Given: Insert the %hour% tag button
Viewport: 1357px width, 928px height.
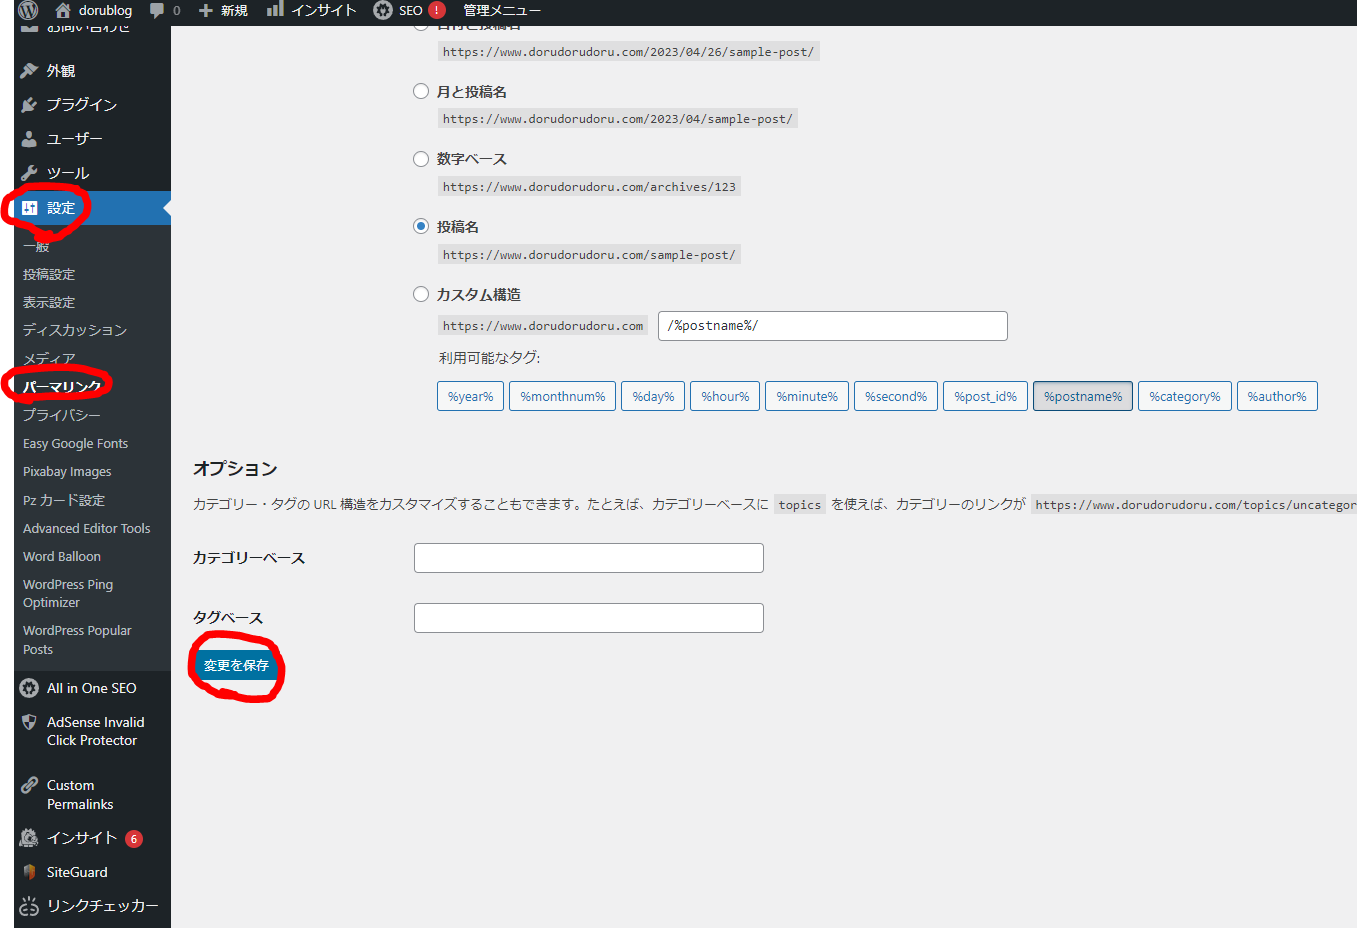Looking at the screenshot, I should pyautogui.click(x=725, y=396).
